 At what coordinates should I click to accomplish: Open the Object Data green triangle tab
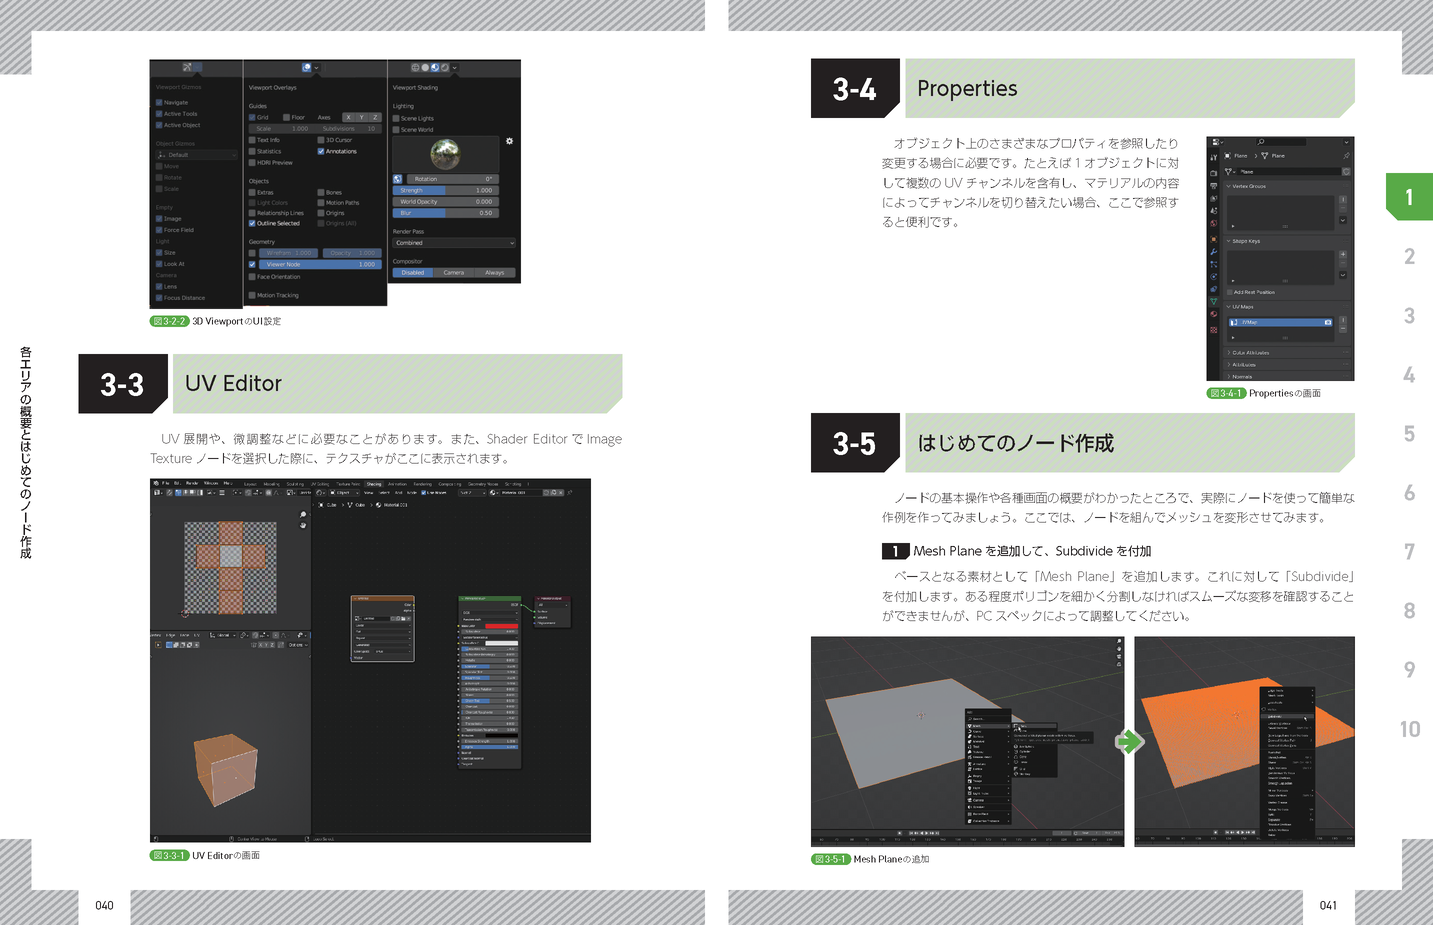[x=1214, y=302]
